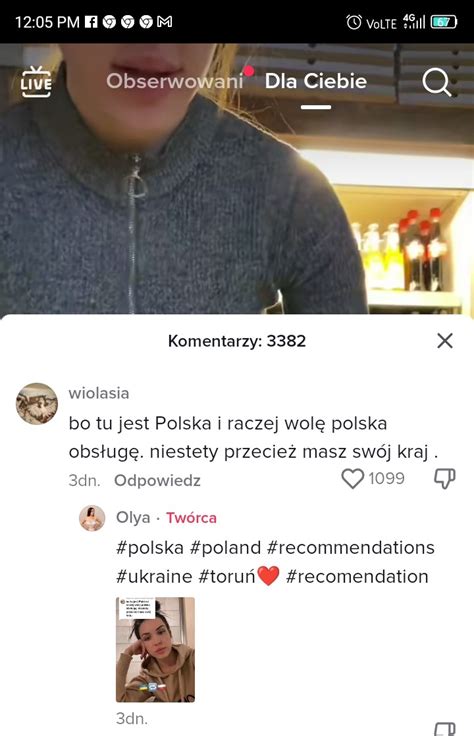Image resolution: width=474 pixels, height=736 pixels.
Task: Open the Olya creator username
Action: 133,517
